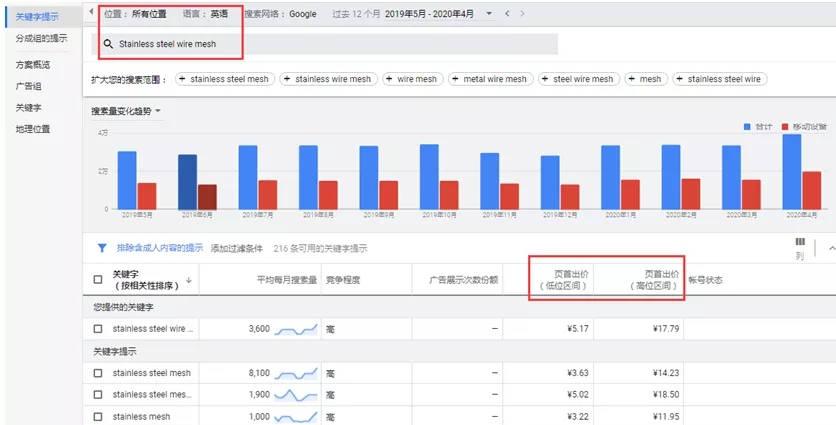Click the blue filter funnel icon
The width and height of the screenshot is (836, 425).
102,248
